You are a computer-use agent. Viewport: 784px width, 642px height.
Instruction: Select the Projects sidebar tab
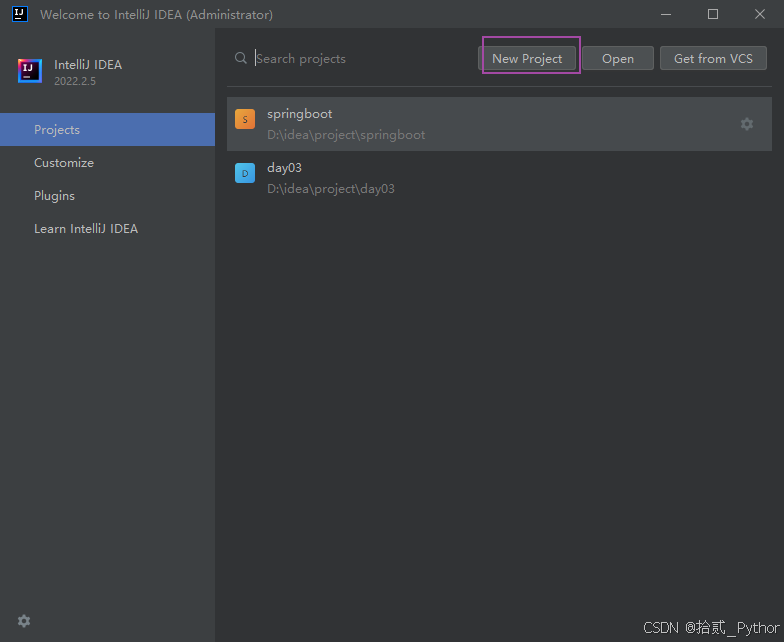[x=108, y=130]
